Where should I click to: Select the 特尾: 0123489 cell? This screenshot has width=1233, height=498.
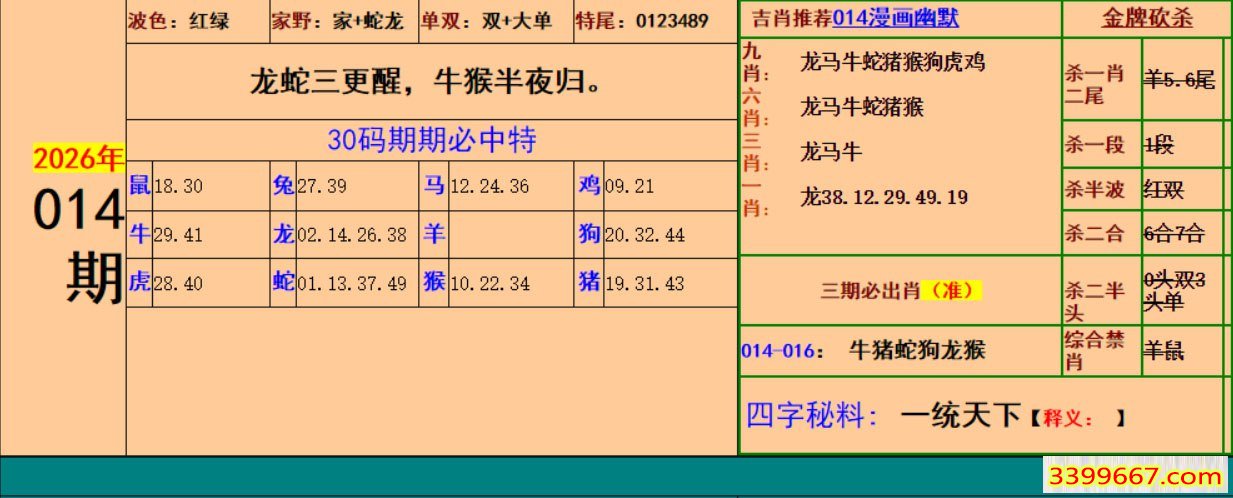(x=642, y=21)
